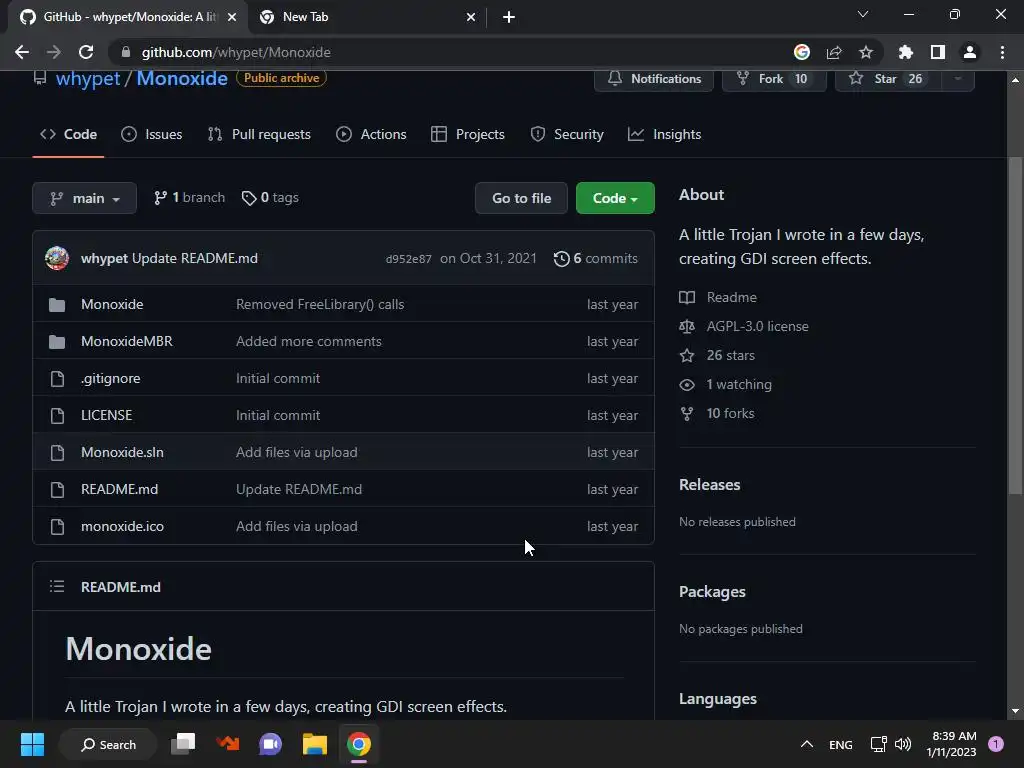Bookmark this page with the star icon
Viewport: 1024px width, 768px height.
click(866, 52)
